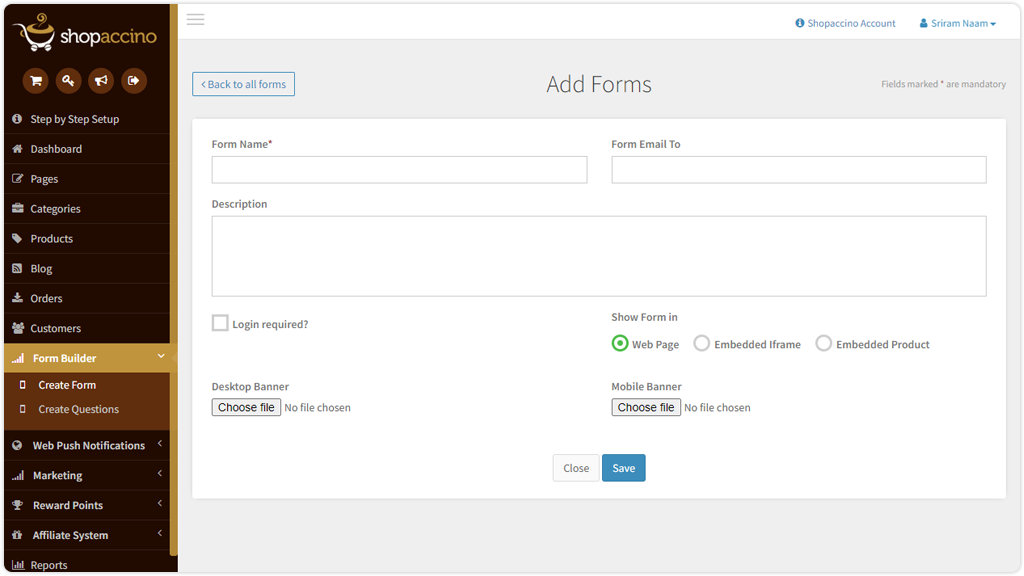Click Back to all forms
This screenshot has width=1024, height=576.
click(x=243, y=84)
